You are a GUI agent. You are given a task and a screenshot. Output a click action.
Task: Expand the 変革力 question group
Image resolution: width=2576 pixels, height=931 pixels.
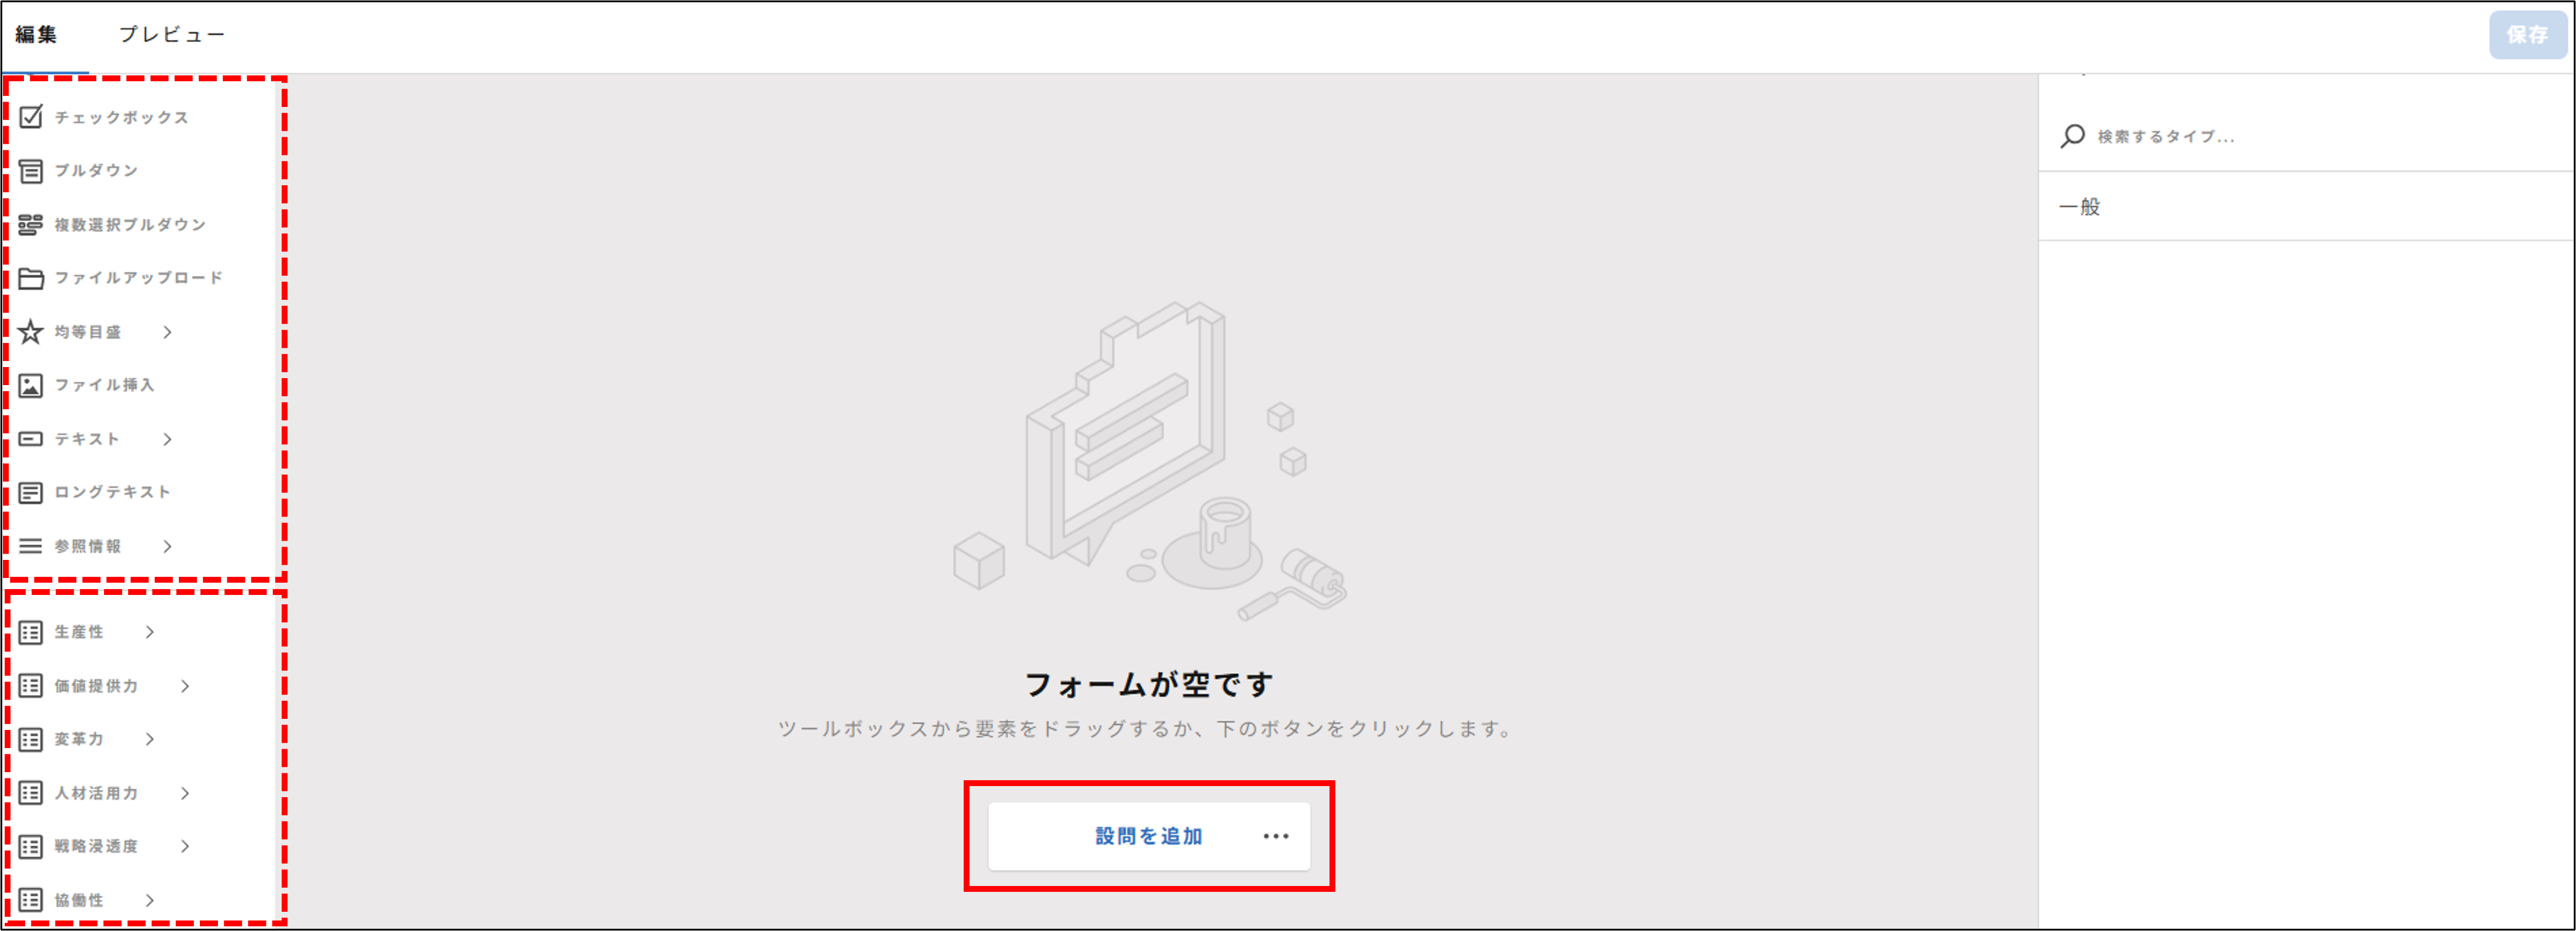[x=151, y=739]
